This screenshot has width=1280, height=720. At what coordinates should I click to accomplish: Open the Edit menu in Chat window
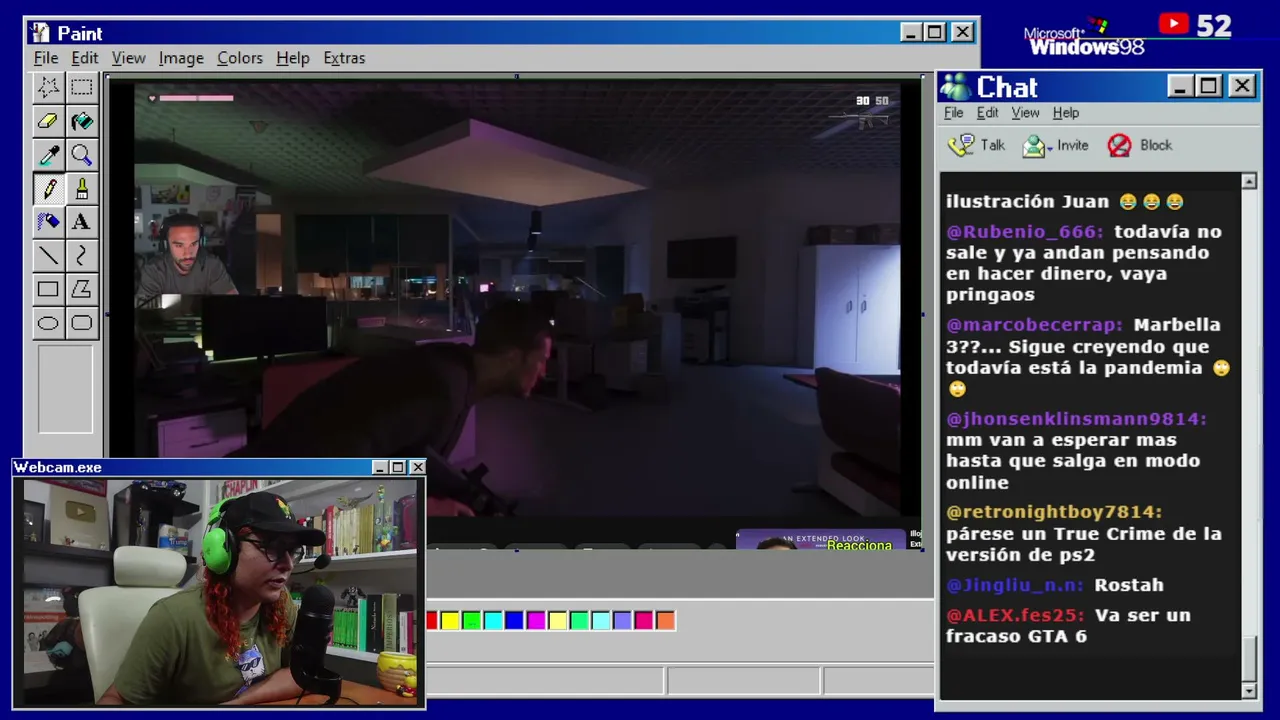click(x=988, y=113)
